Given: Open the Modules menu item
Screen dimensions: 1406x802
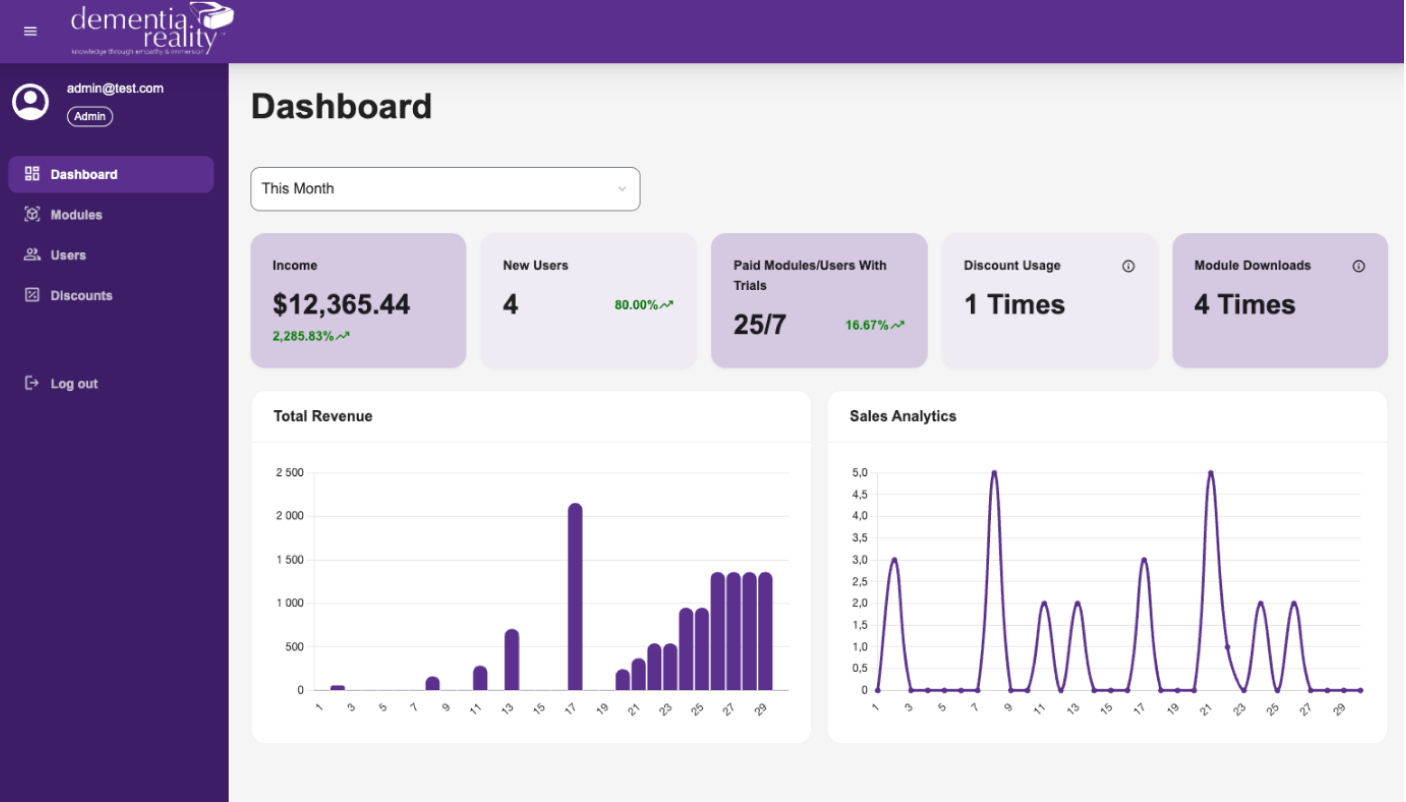Looking at the screenshot, I should [x=76, y=215].
